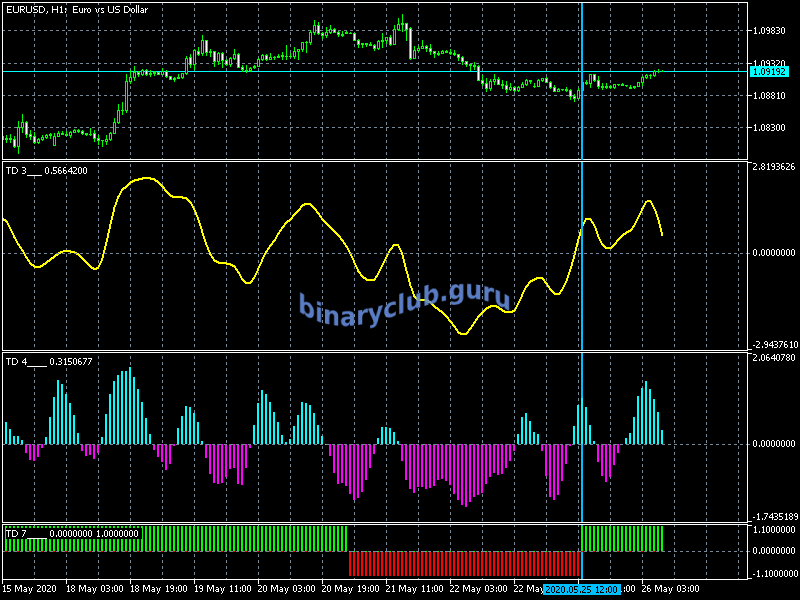Click the cyan current price label 1.09192

click(x=768, y=72)
